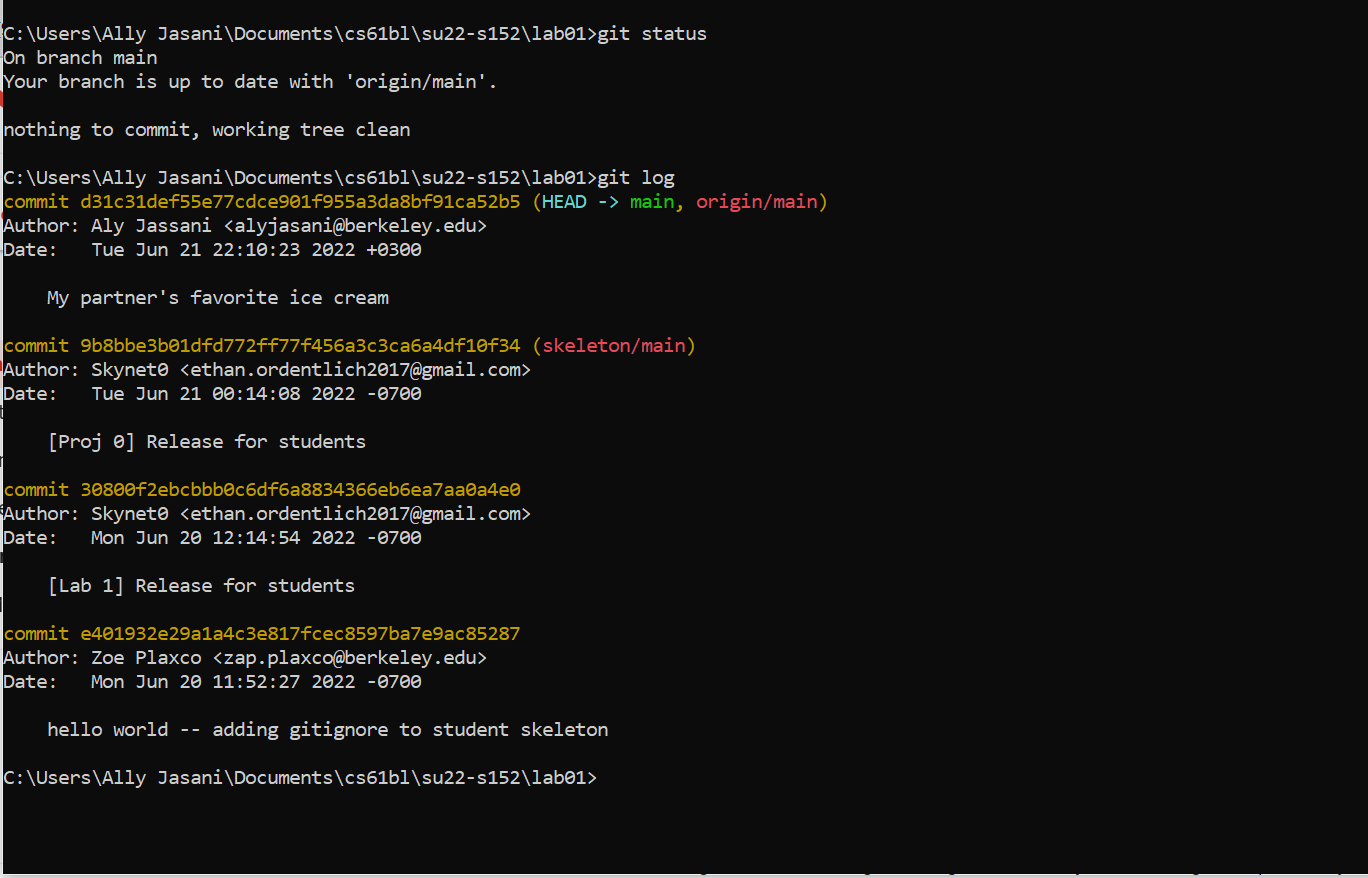Click the "[Proj 0] Release for students" message
The height and width of the screenshot is (878, 1368).
207,442
